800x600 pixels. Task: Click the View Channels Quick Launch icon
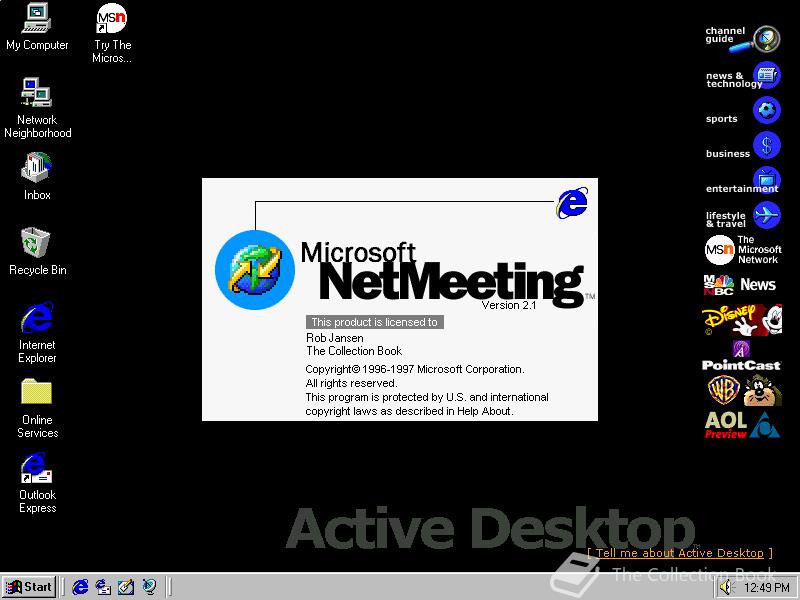[x=149, y=587]
